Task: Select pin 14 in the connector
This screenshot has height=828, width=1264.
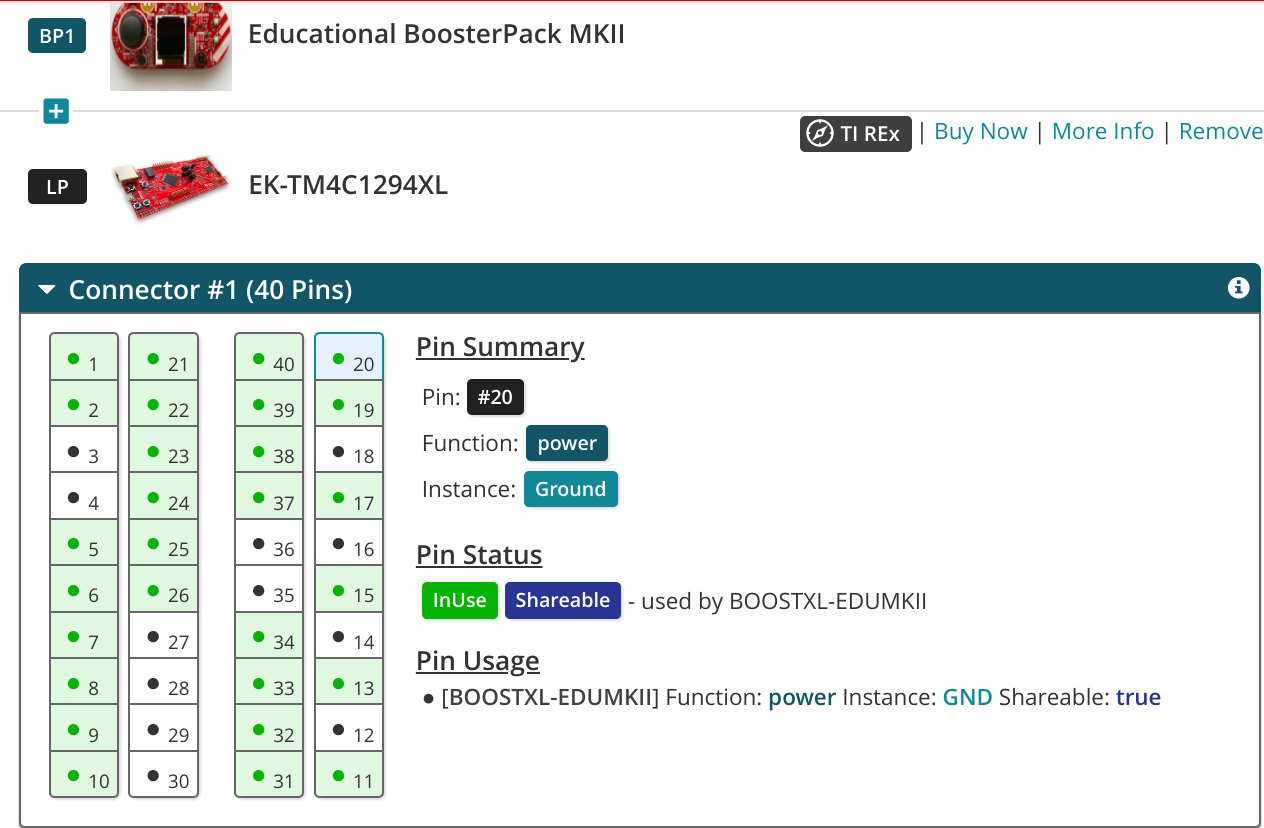Action: pyautogui.click(x=349, y=636)
